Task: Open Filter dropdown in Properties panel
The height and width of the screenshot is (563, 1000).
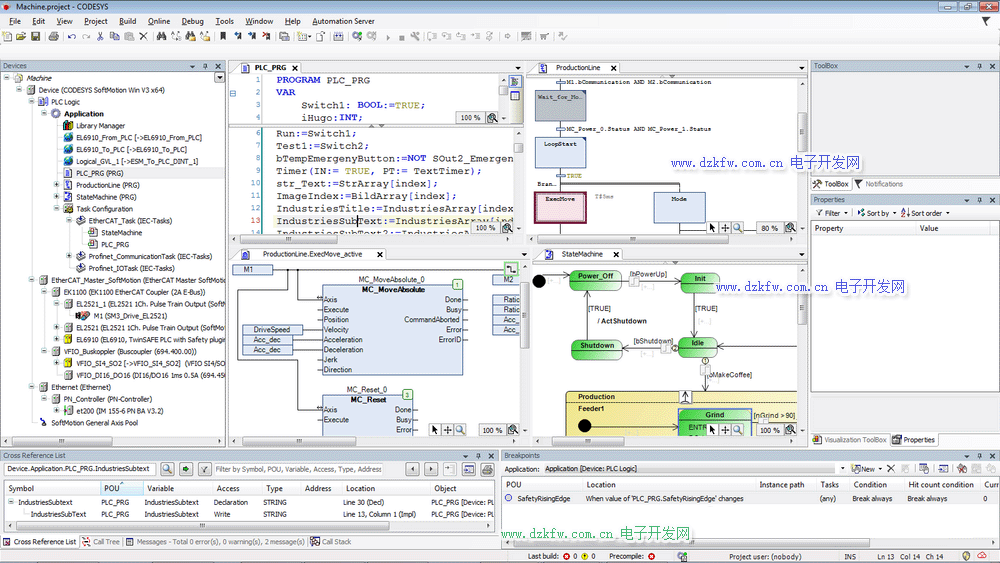Action: (x=832, y=213)
